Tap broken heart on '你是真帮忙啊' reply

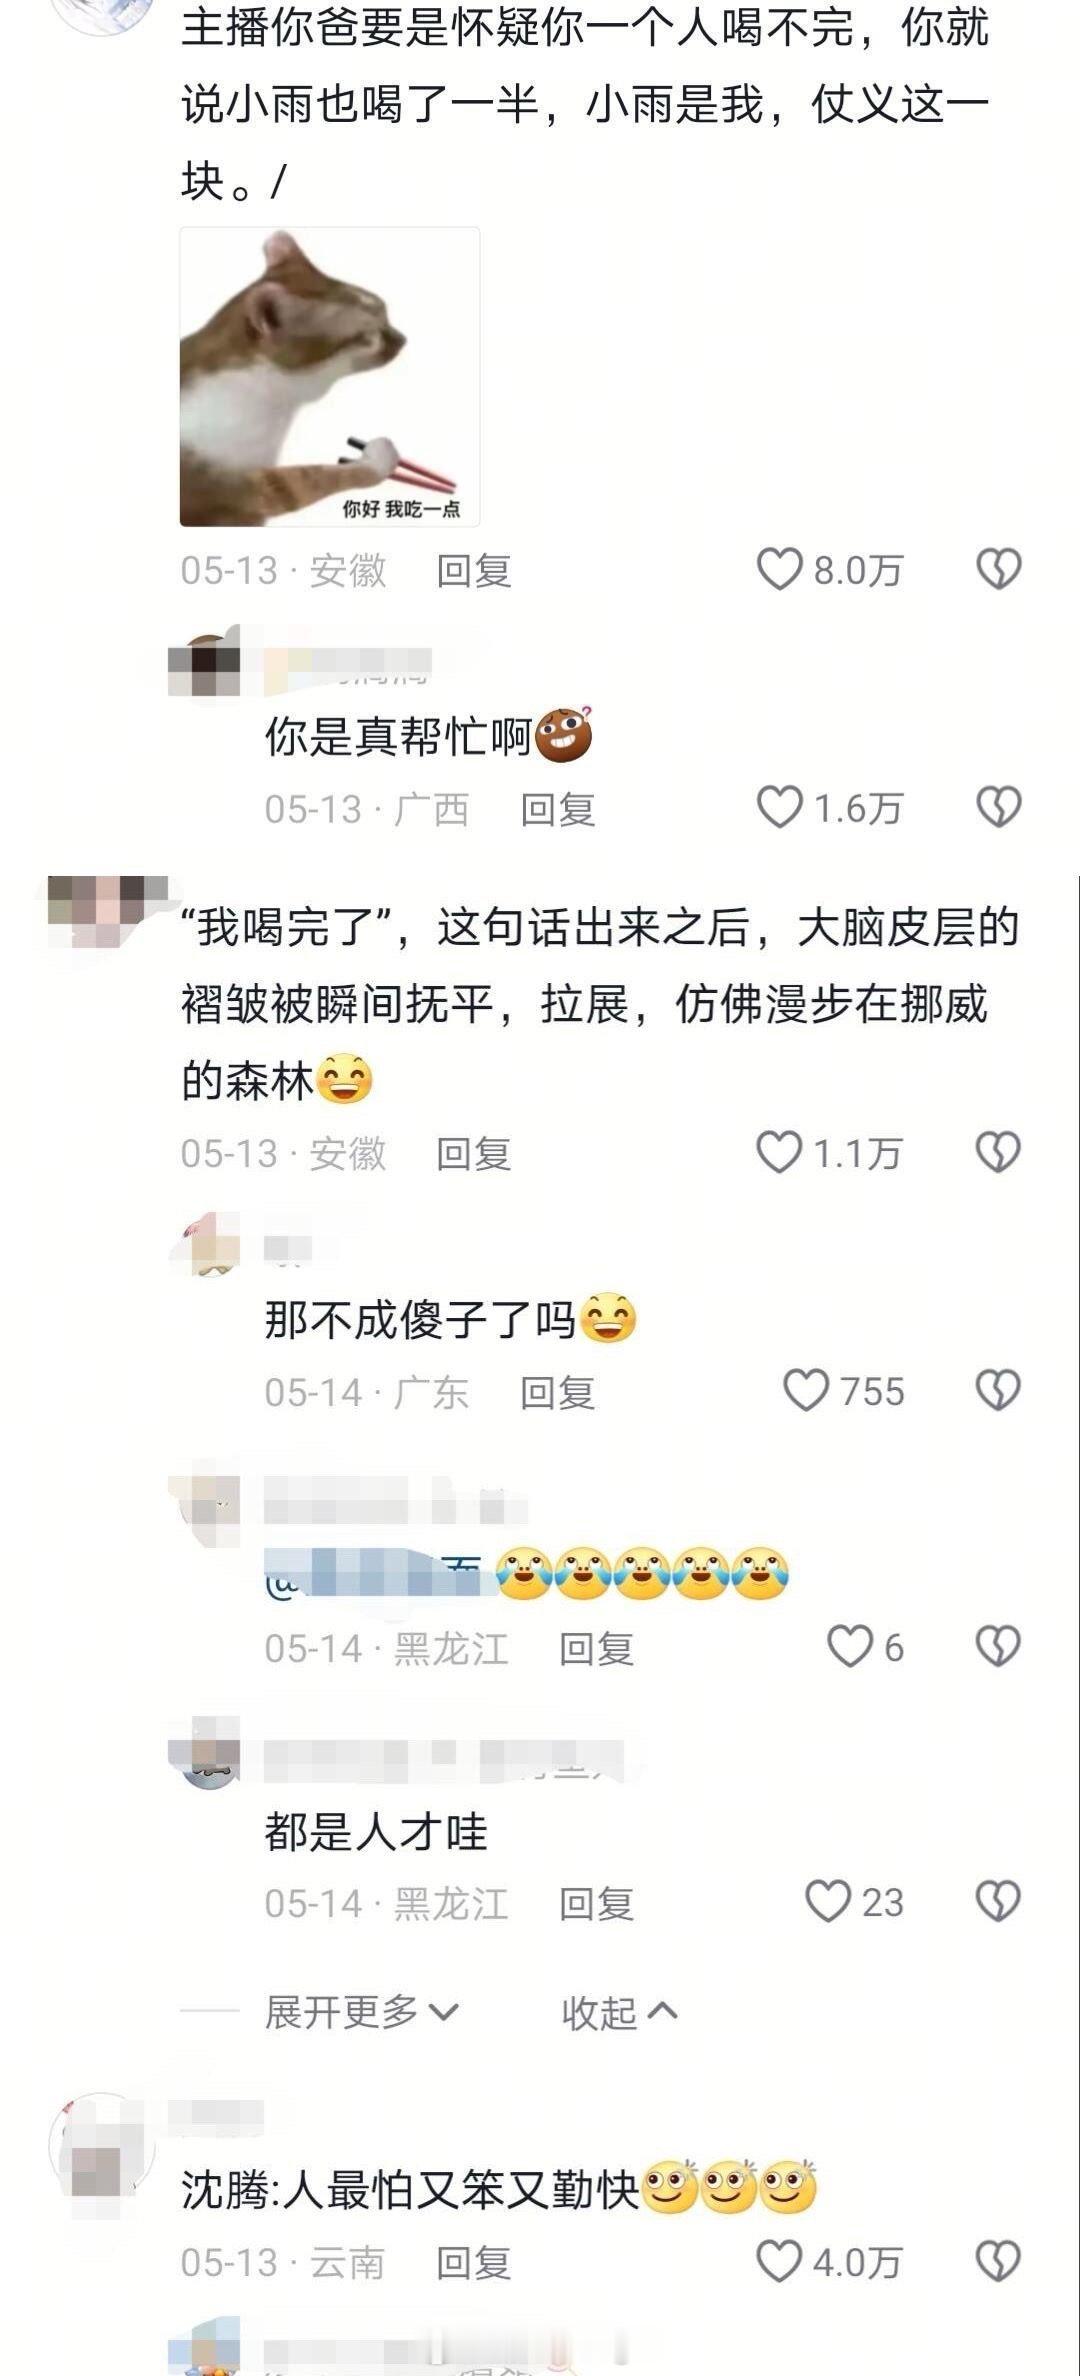[998, 807]
